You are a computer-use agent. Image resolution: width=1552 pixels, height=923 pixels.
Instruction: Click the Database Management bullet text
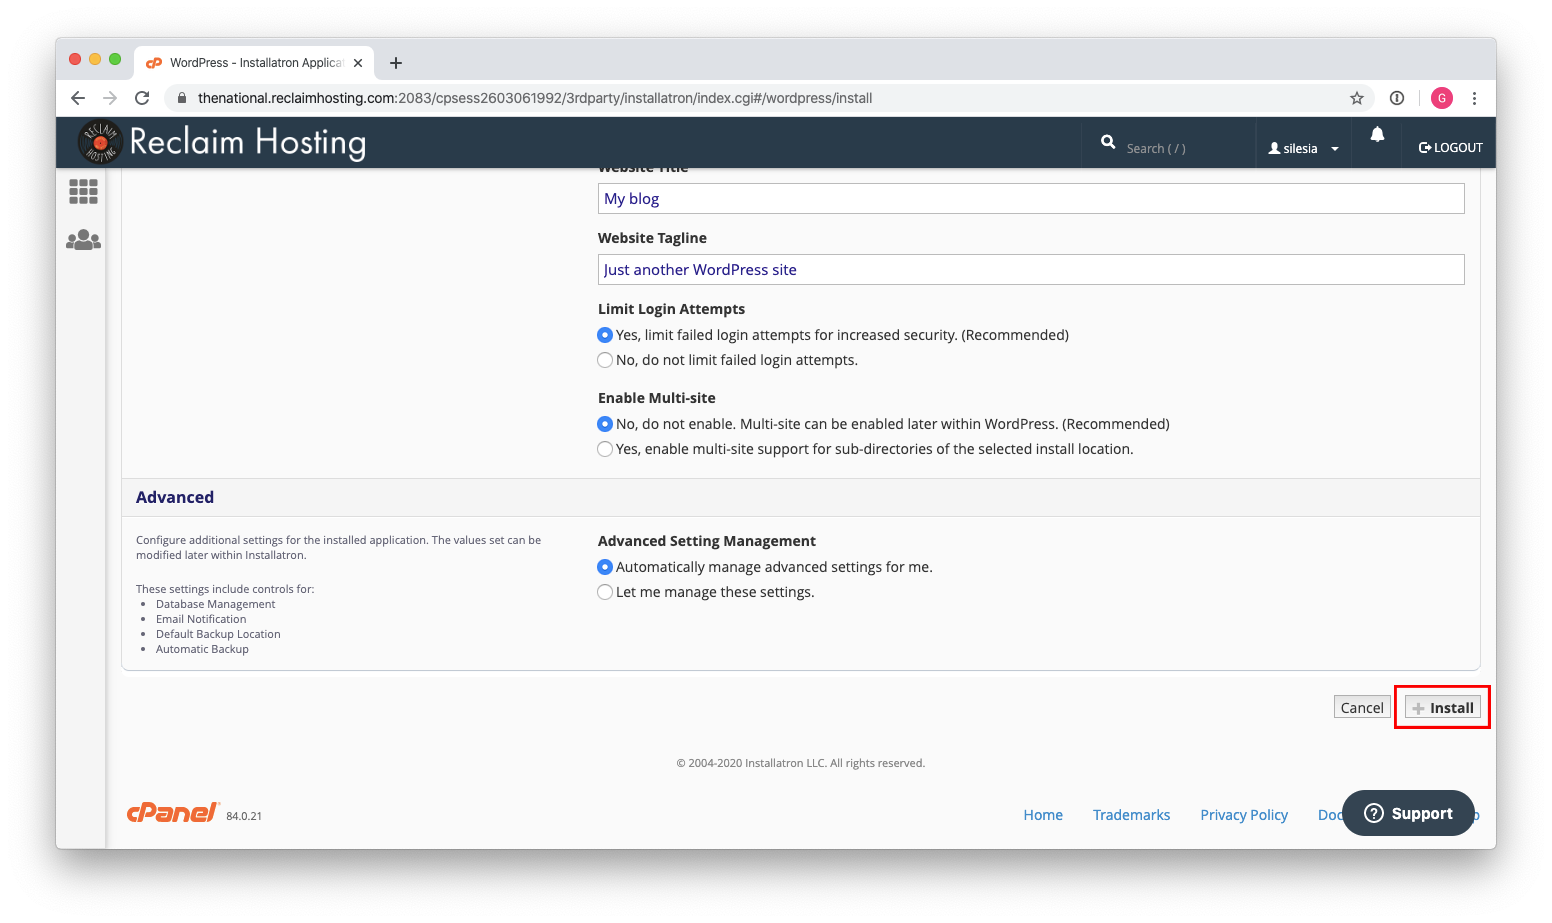tap(215, 604)
